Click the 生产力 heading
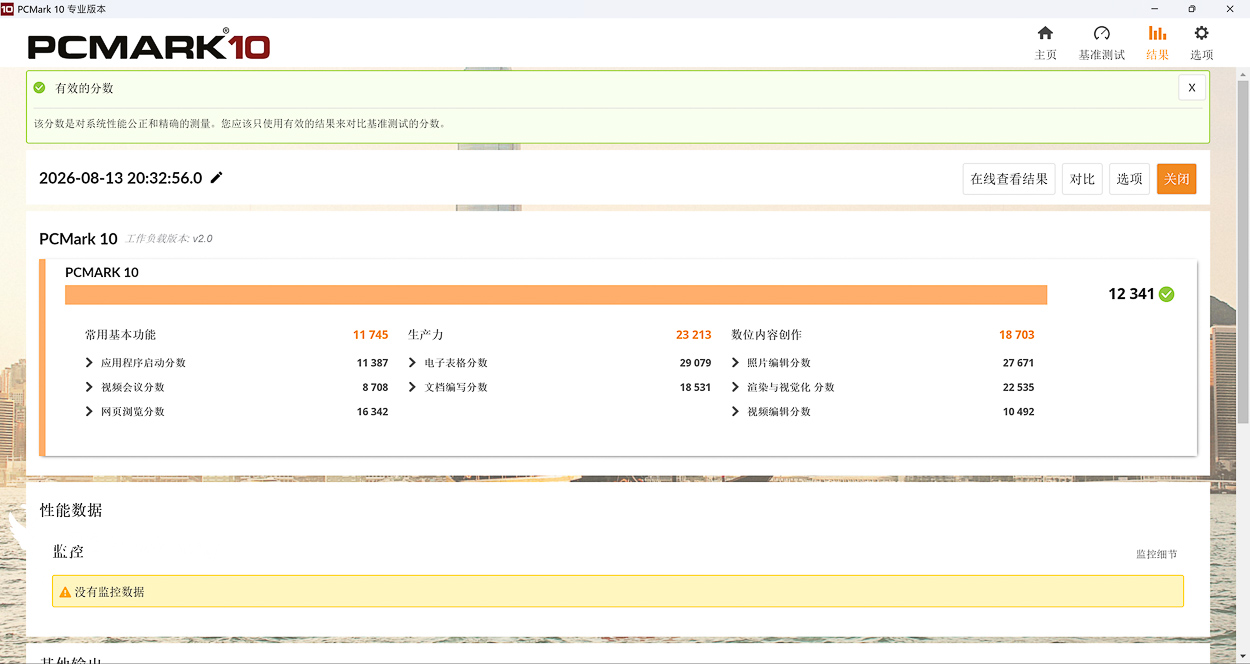The image size is (1250, 664). (425, 335)
